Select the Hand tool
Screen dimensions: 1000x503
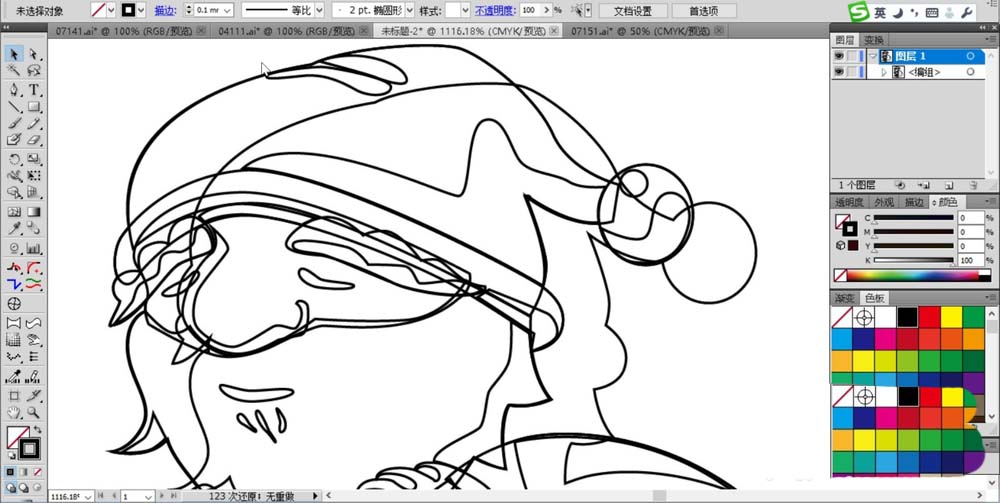pos(14,413)
